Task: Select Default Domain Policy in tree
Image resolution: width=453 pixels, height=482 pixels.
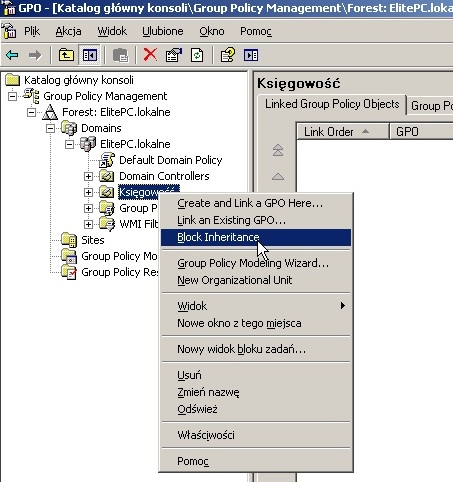Action: tap(170, 160)
